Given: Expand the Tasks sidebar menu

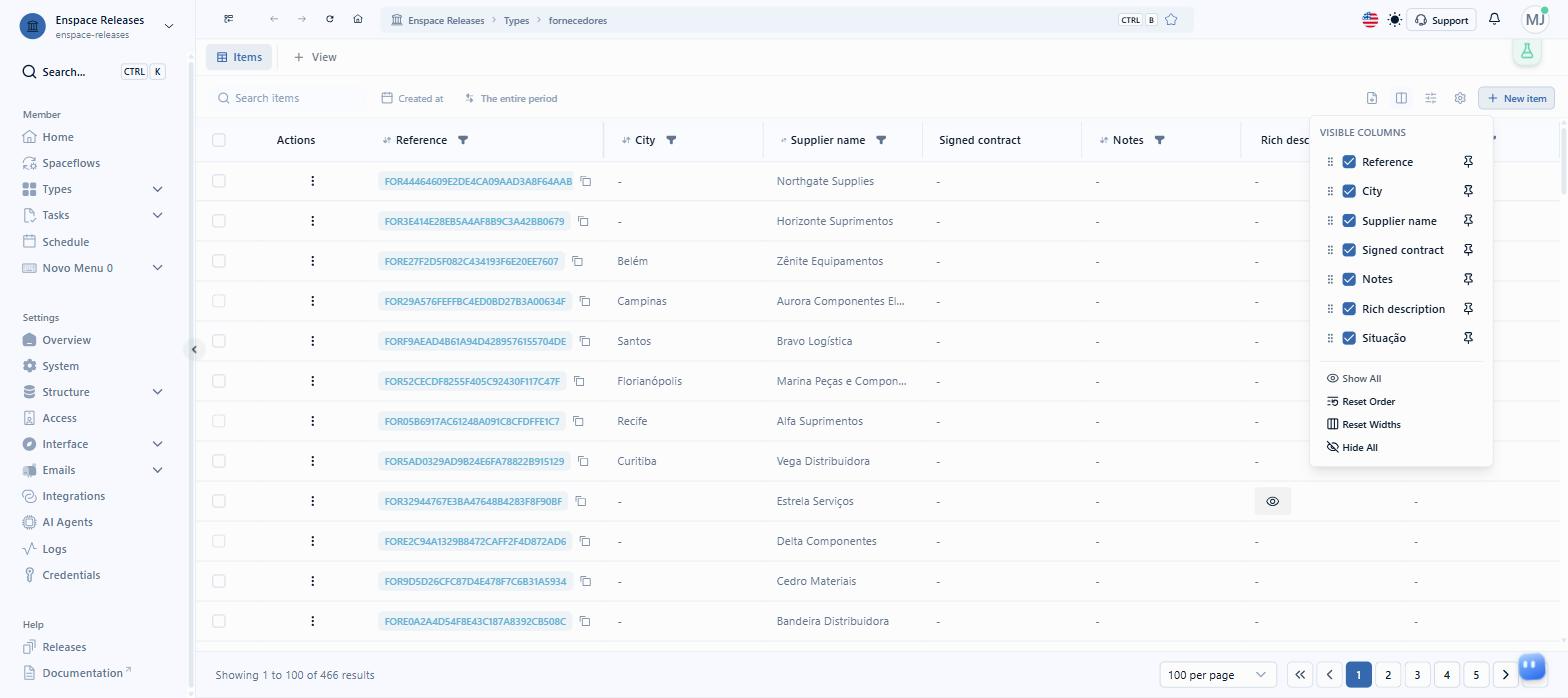Looking at the screenshot, I should tap(157, 215).
